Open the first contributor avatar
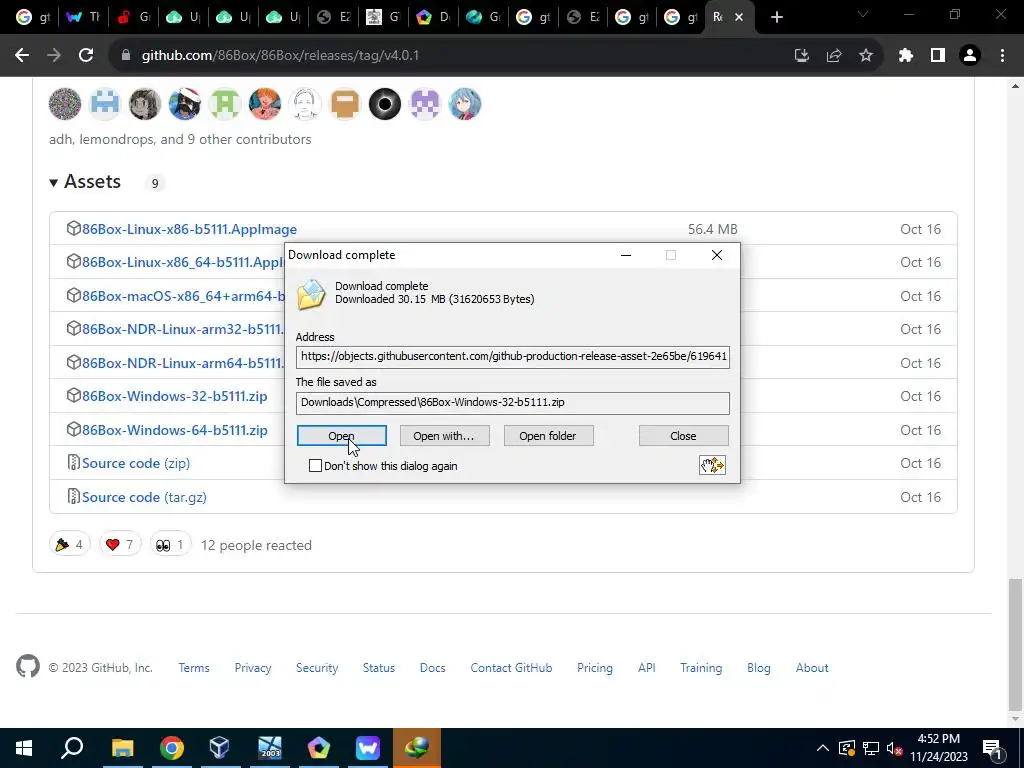Screen dimensions: 1024x768 coord(65,104)
